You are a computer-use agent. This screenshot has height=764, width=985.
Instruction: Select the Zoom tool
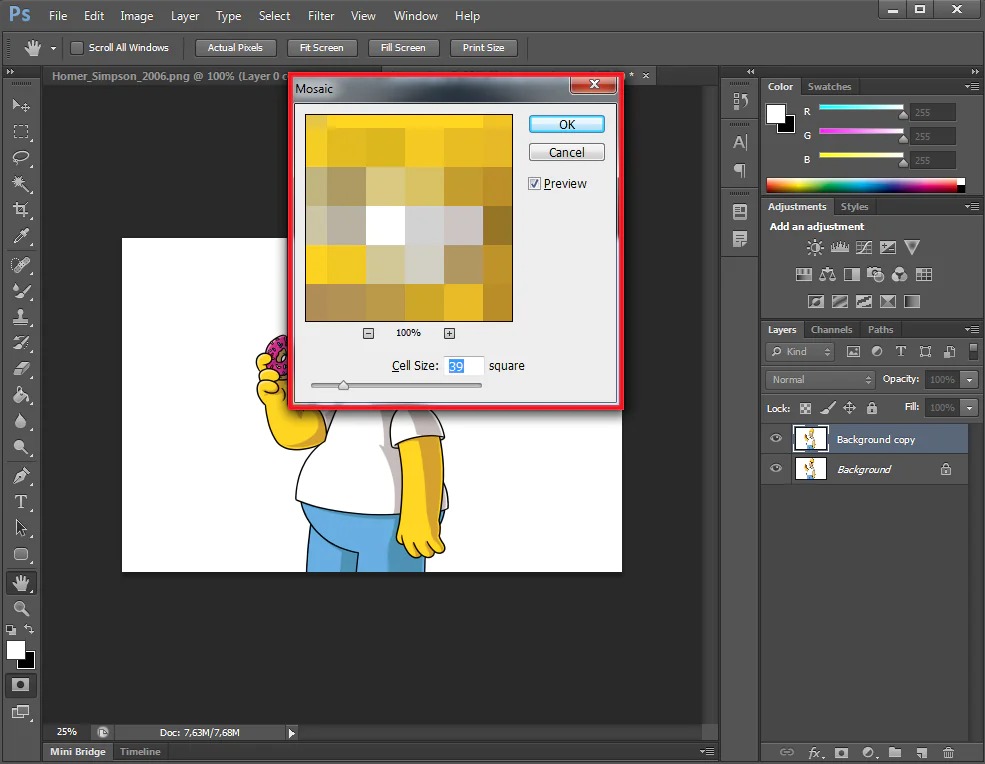pos(21,608)
